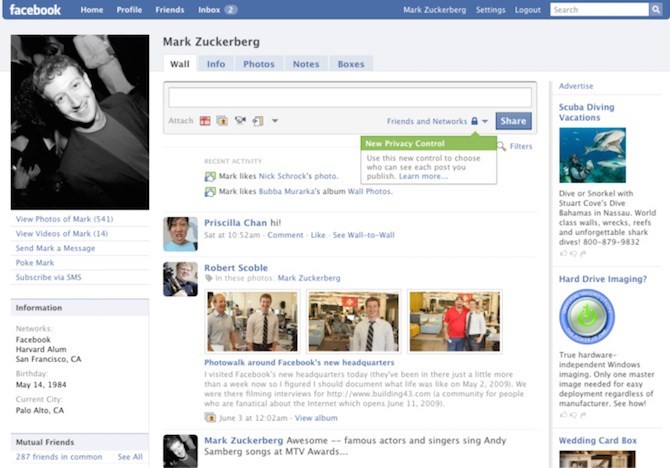Click Send Mark a Message

(x=55, y=248)
